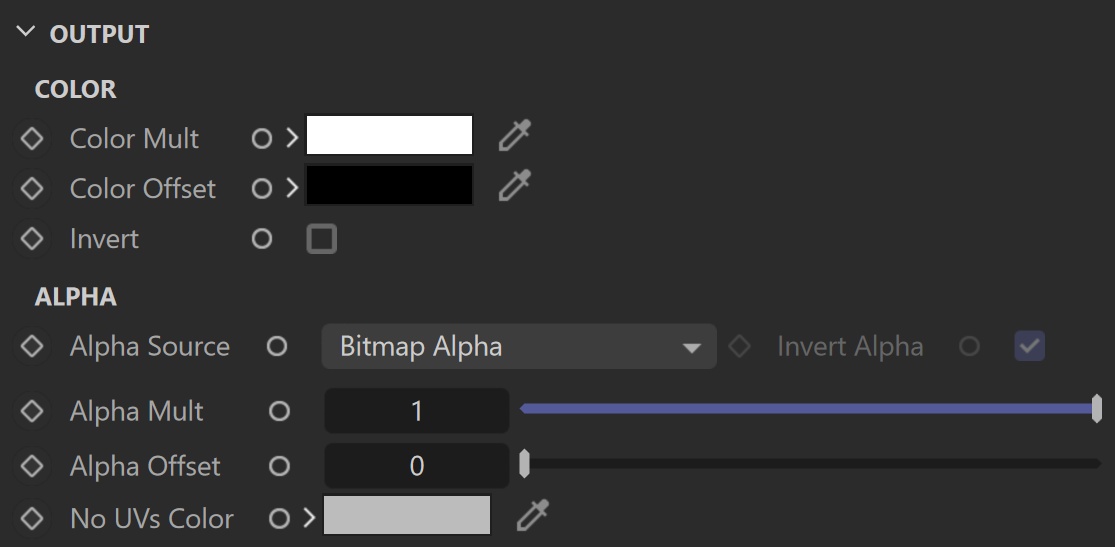Toggle the Invert Alpha checkbox
The height and width of the screenshot is (547, 1115).
tap(1029, 346)
